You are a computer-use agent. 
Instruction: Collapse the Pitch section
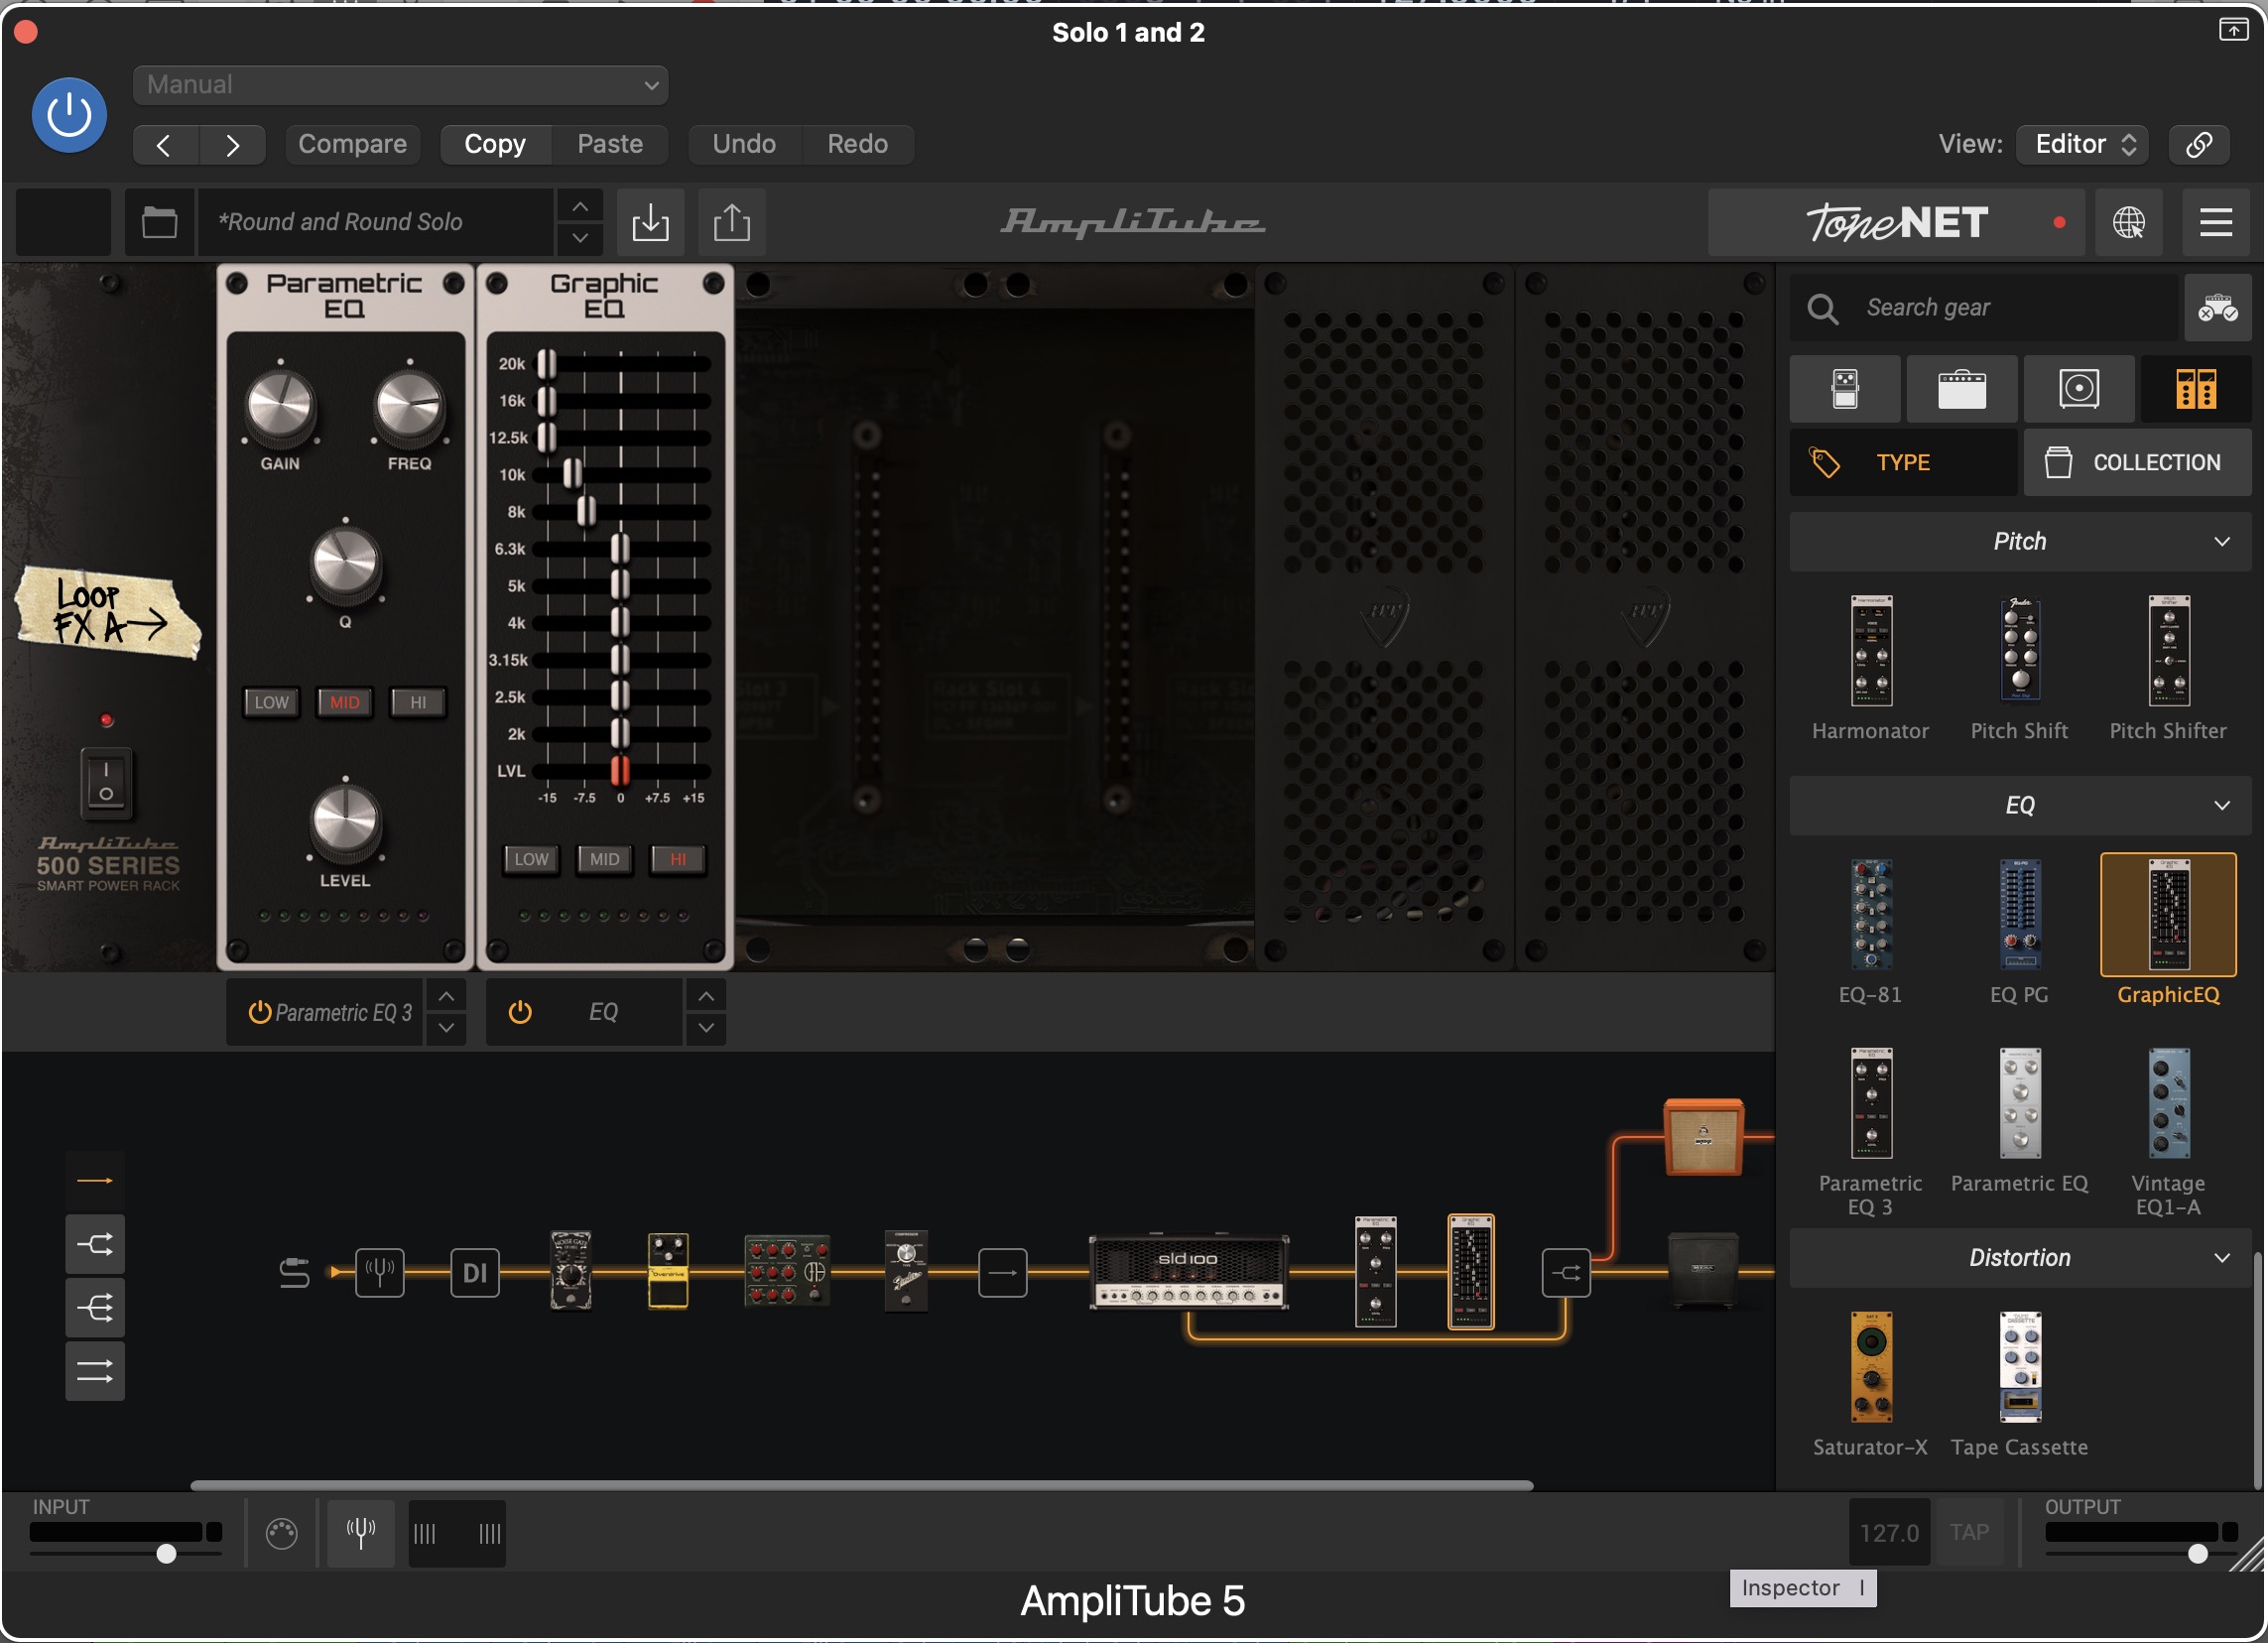pyautogui.click(x=2021, y=542)
